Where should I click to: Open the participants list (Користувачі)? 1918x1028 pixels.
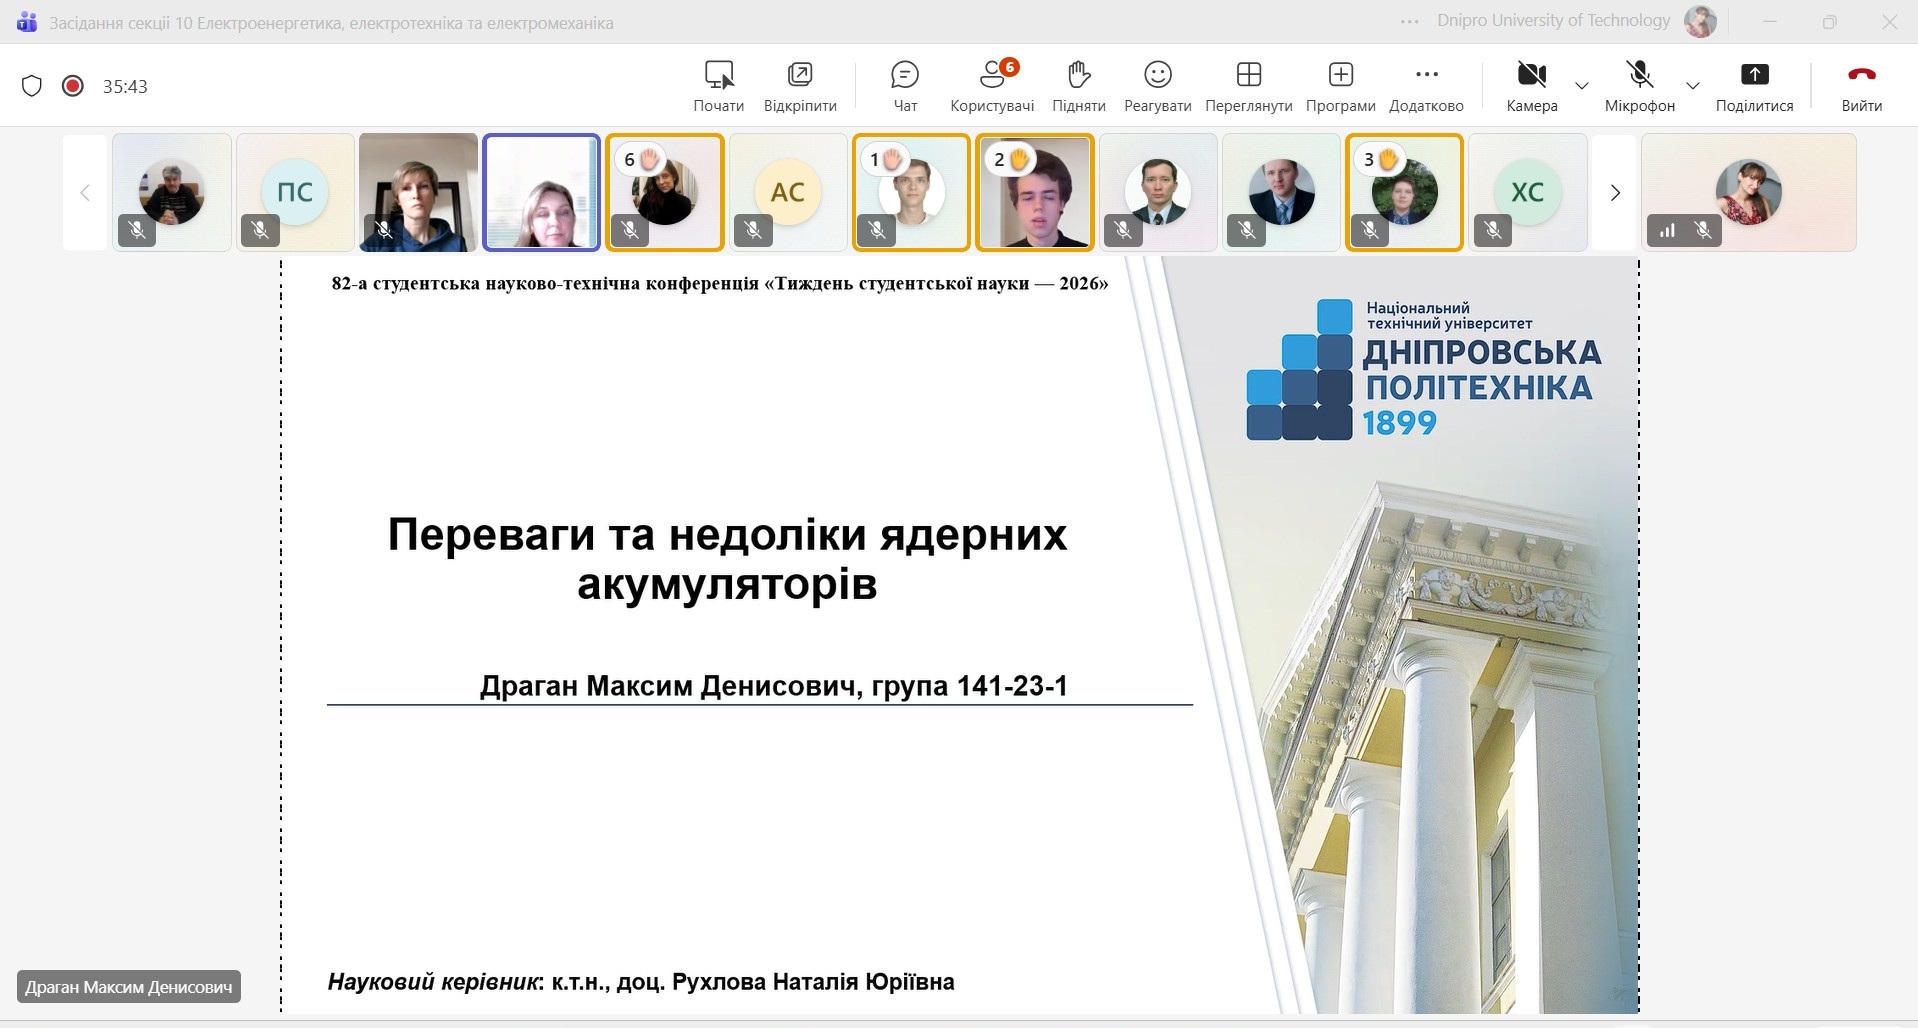tap(991, 85)
